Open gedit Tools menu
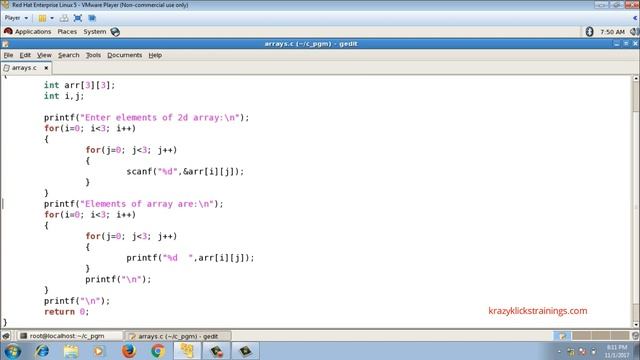 point(93,55)
